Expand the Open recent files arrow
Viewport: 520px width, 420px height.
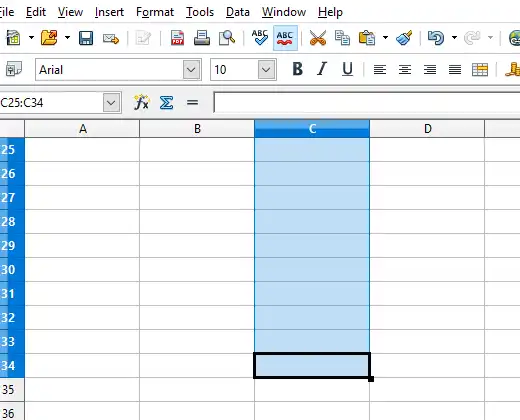coord(67,37)
